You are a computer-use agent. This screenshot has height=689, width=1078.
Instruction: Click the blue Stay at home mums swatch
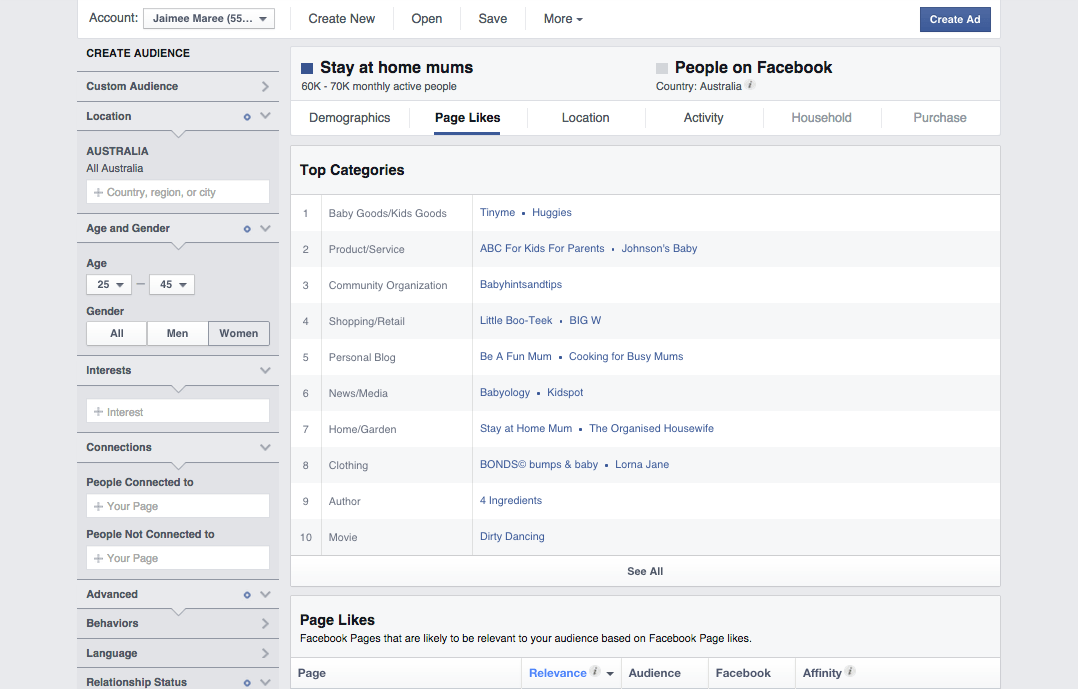click(x=307, y=68)
